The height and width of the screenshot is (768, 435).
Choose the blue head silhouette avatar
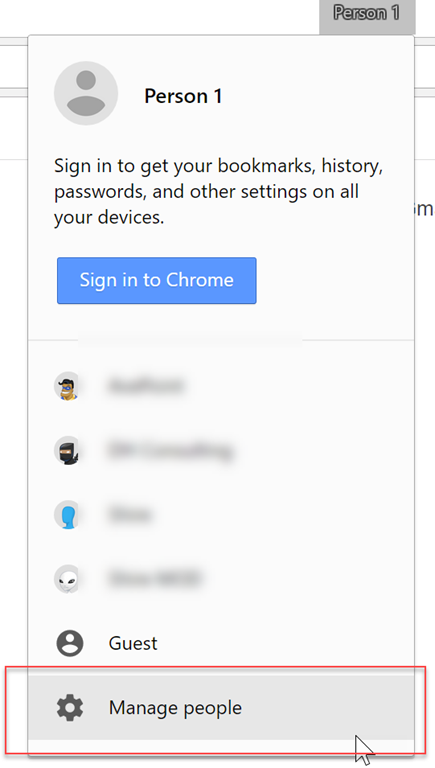pos(67,514)
